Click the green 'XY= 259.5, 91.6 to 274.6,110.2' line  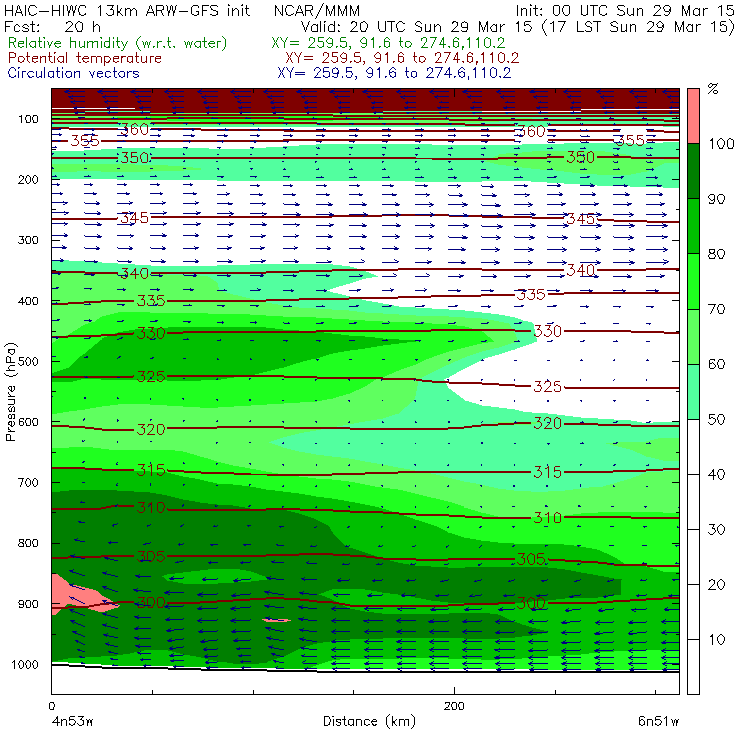tap(388, 43)
